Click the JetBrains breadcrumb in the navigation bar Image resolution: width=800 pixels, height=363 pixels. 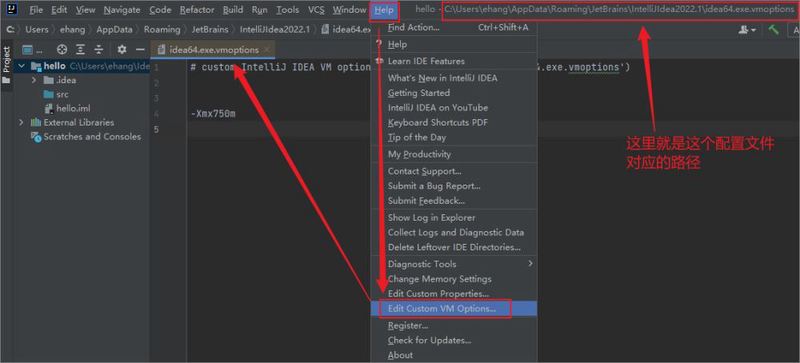tap(210, 30)
